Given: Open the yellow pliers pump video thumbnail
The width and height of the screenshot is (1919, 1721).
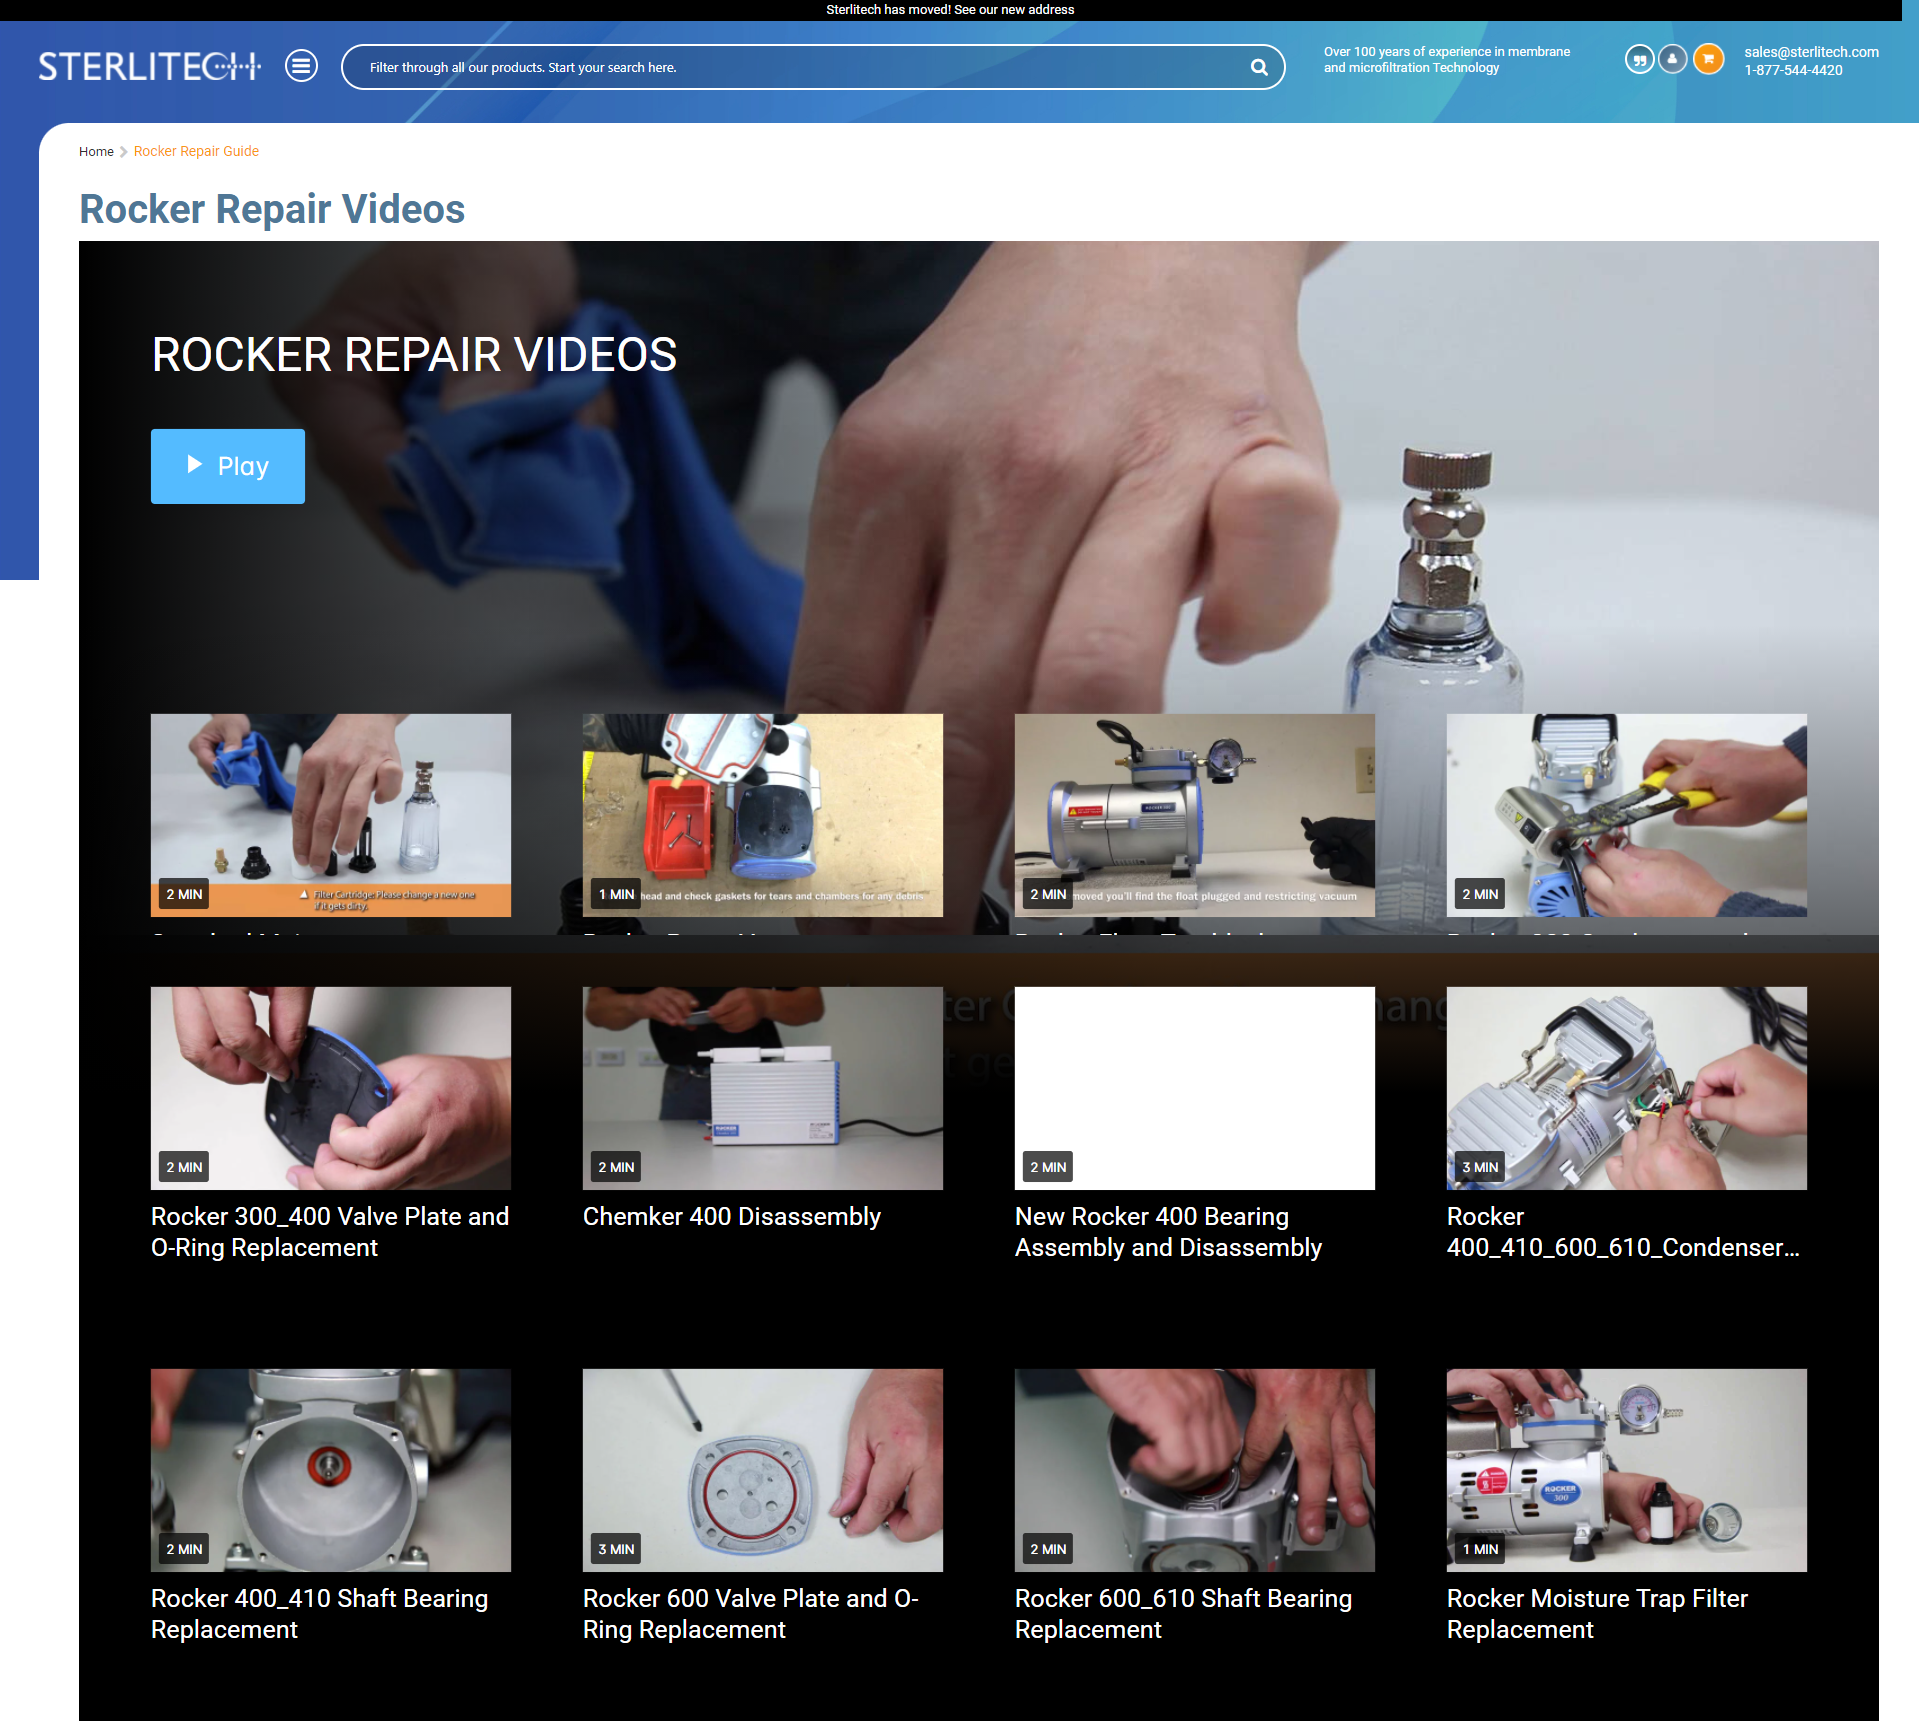Looking at the screenshot, I should point(1627,815).
